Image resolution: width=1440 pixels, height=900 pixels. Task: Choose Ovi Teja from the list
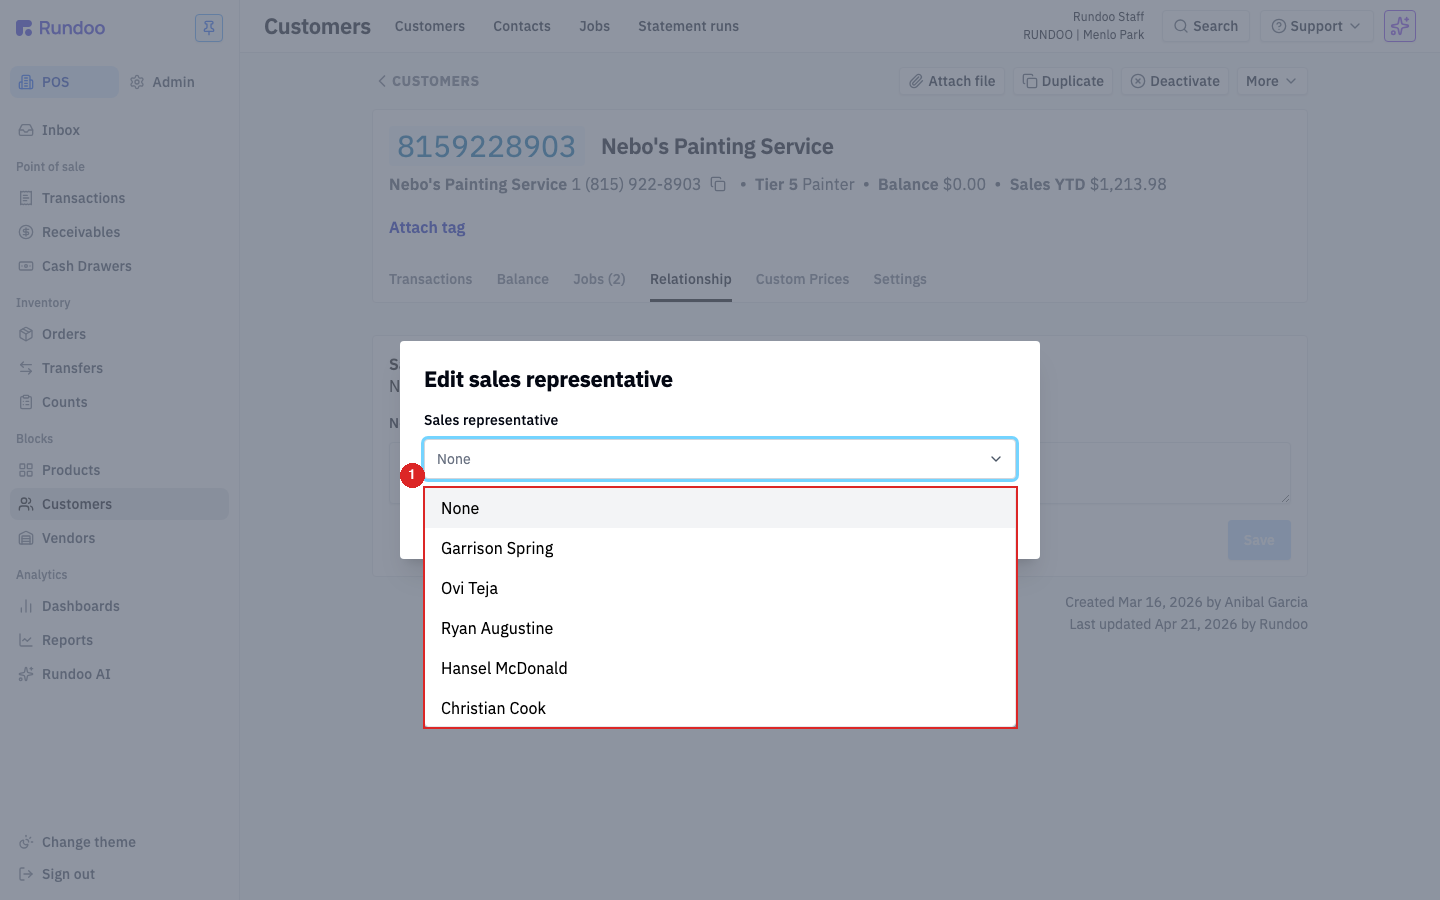(x=720, y=588)
